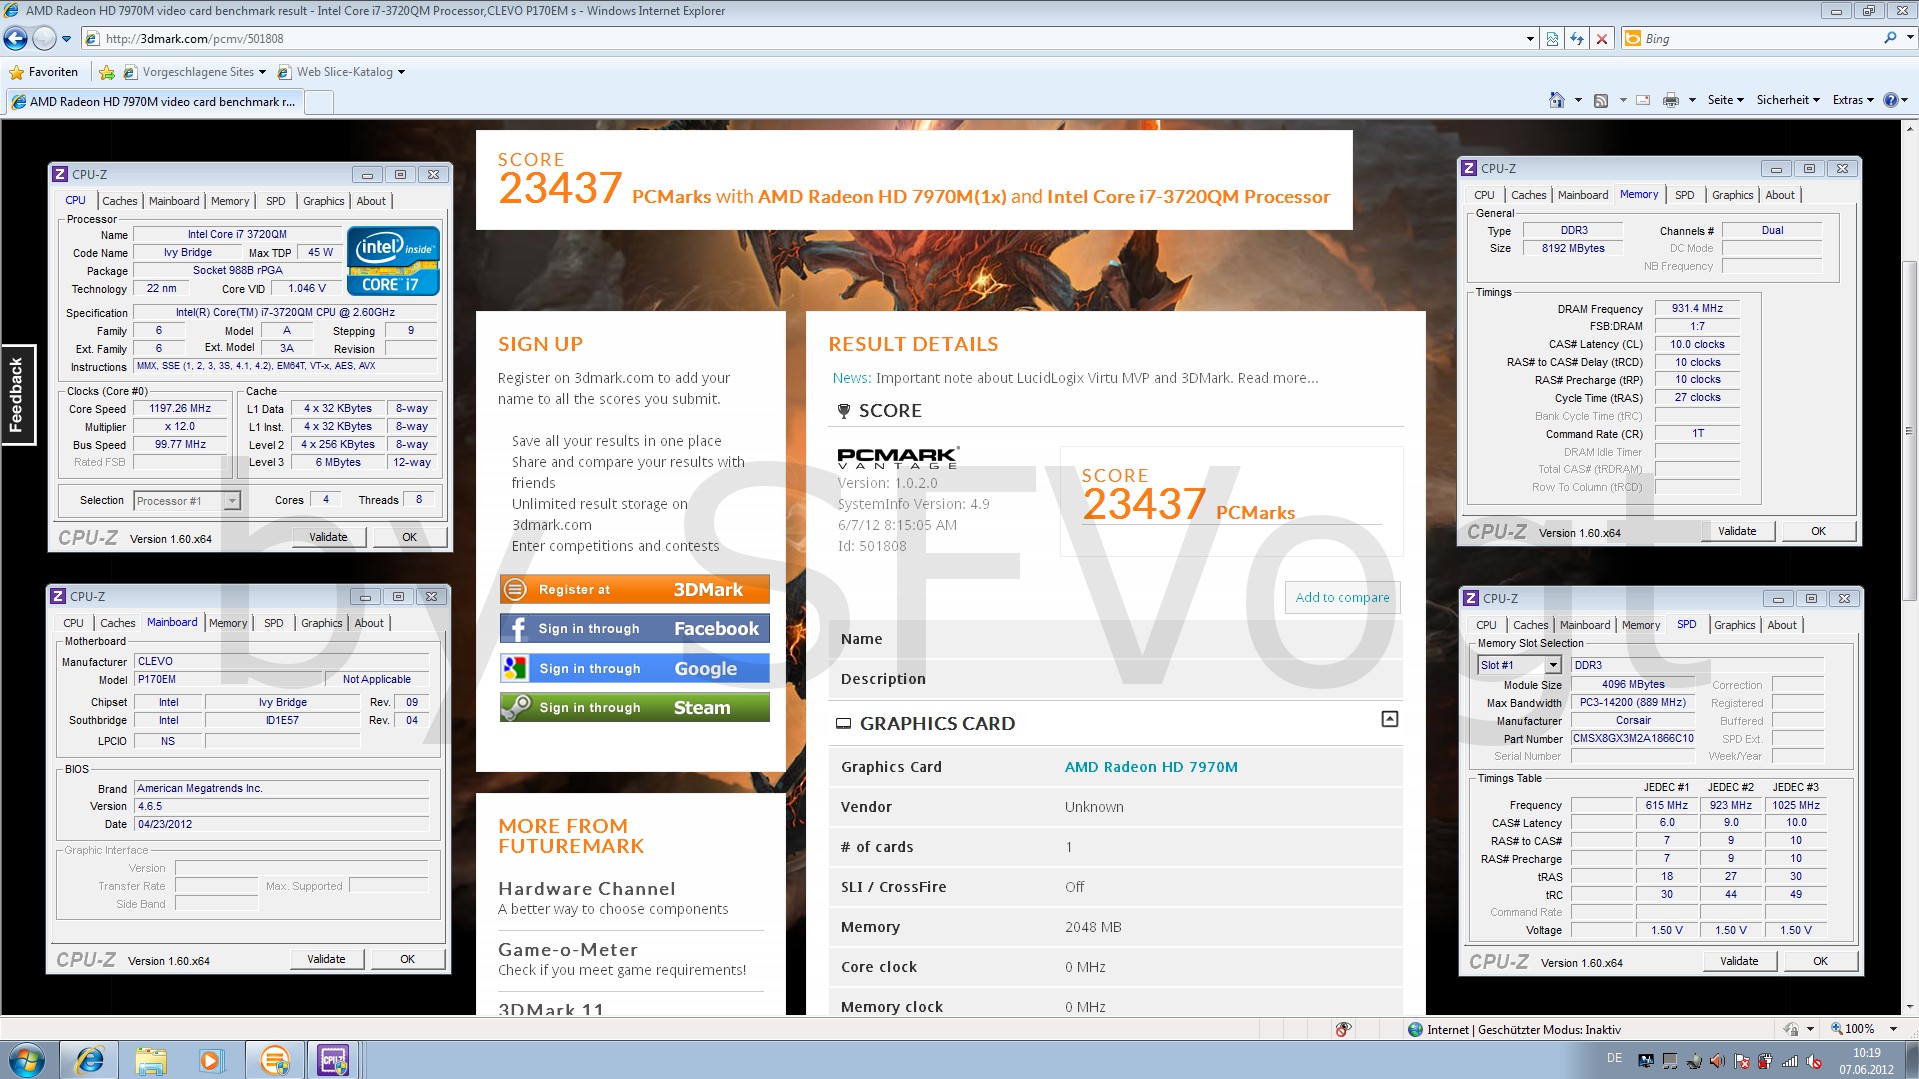This screenshot has height=1079, width=1919.
Task: Stop loading with the red X icon
Action: click(x=1602, y=39)
